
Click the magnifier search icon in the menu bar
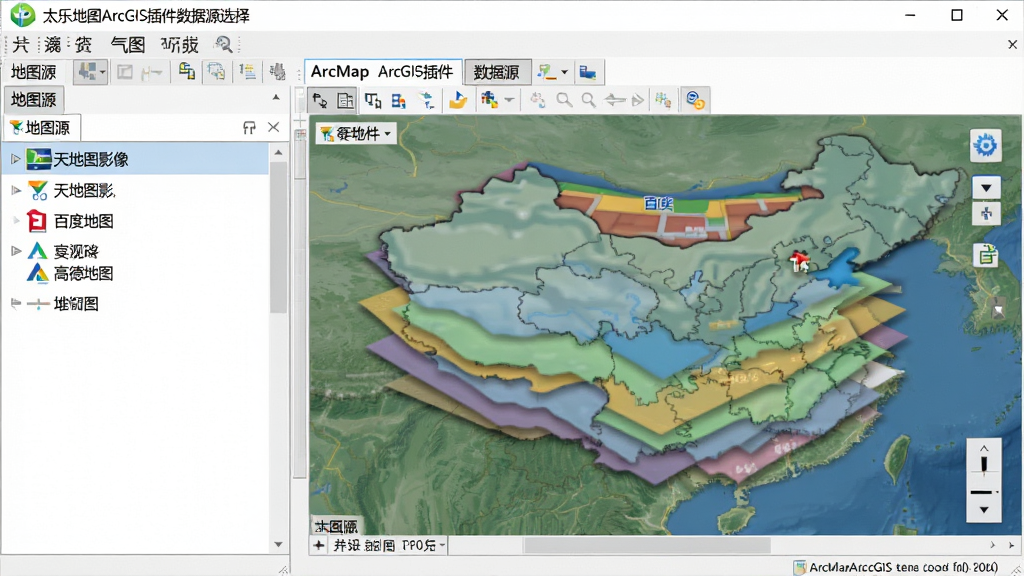click(223, 44)
